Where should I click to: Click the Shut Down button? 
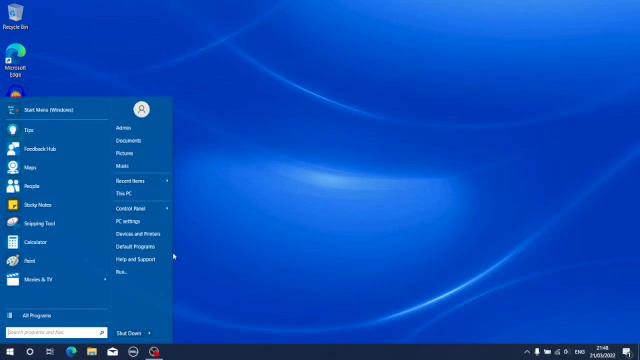[129, 333]
